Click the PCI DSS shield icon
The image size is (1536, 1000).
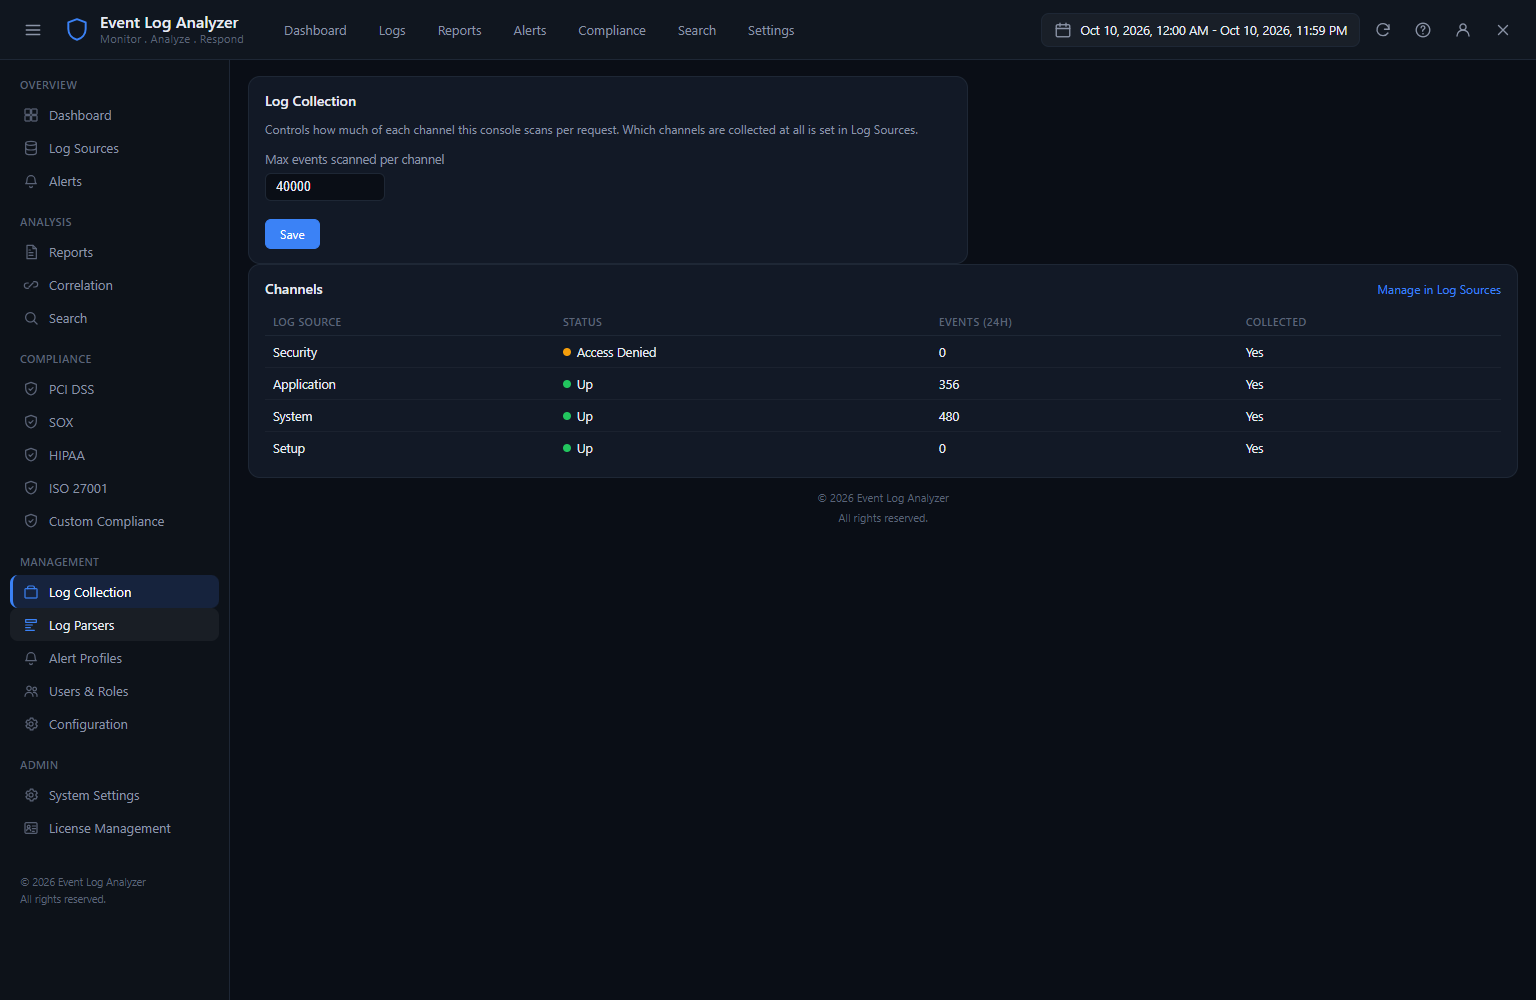31,389
